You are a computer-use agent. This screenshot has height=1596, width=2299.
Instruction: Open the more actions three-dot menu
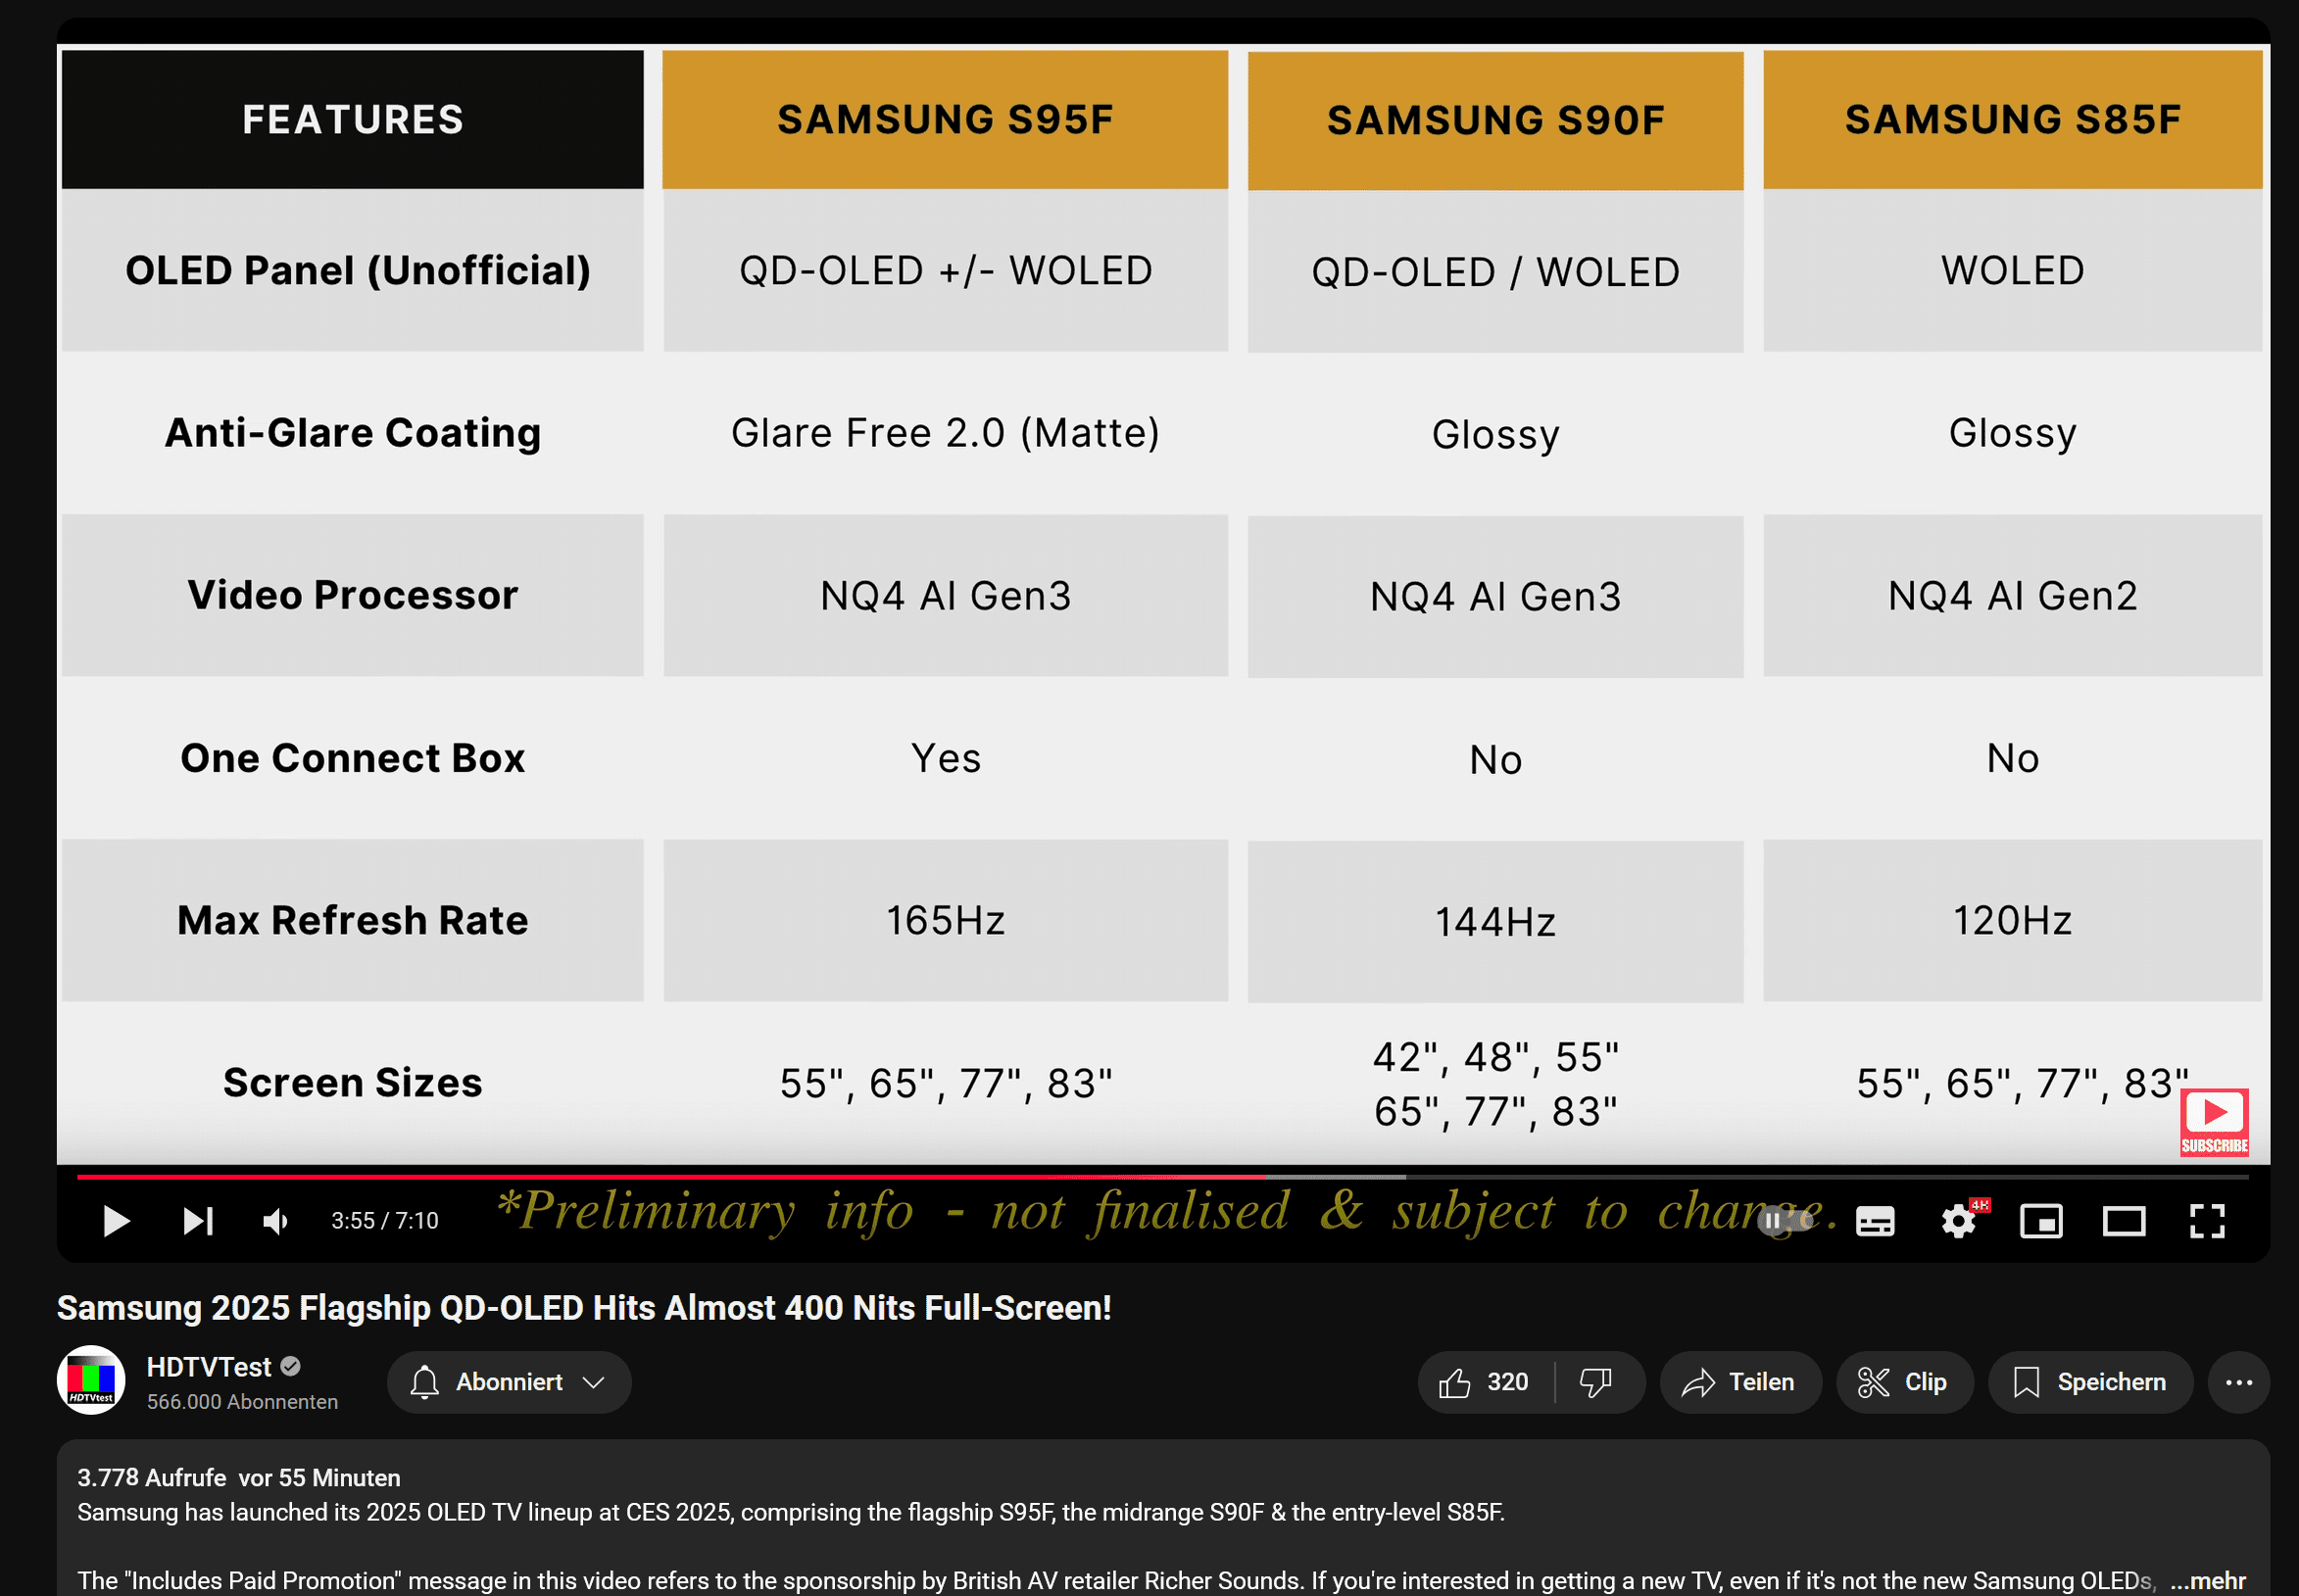(2238, 1382)
